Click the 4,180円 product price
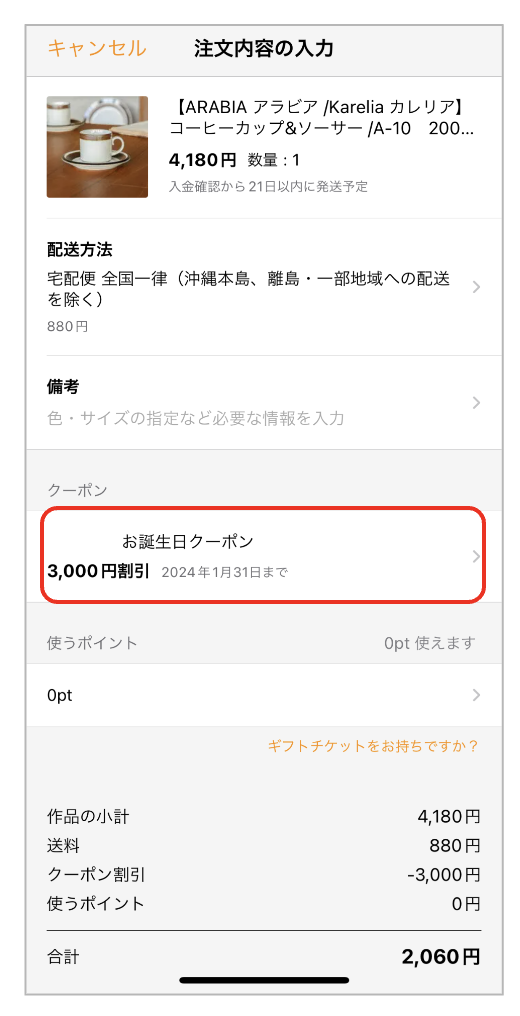520x1016 pixels. (204, 160)
